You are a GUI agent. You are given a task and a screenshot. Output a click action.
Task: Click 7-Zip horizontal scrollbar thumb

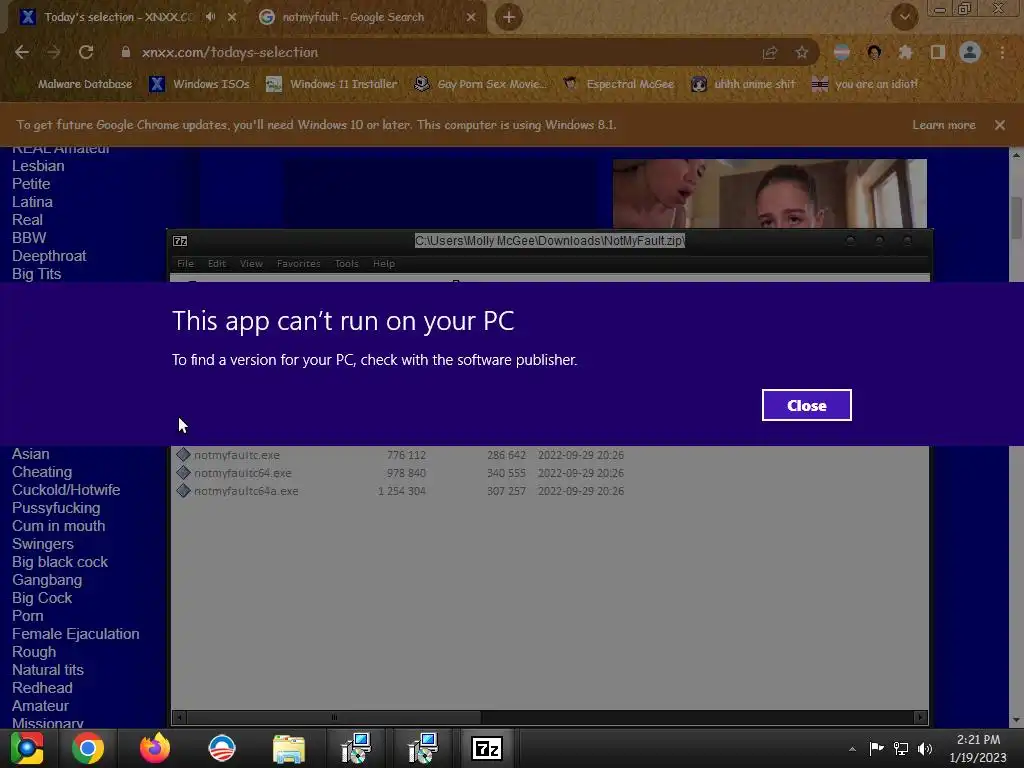click(x=334, y=717)
